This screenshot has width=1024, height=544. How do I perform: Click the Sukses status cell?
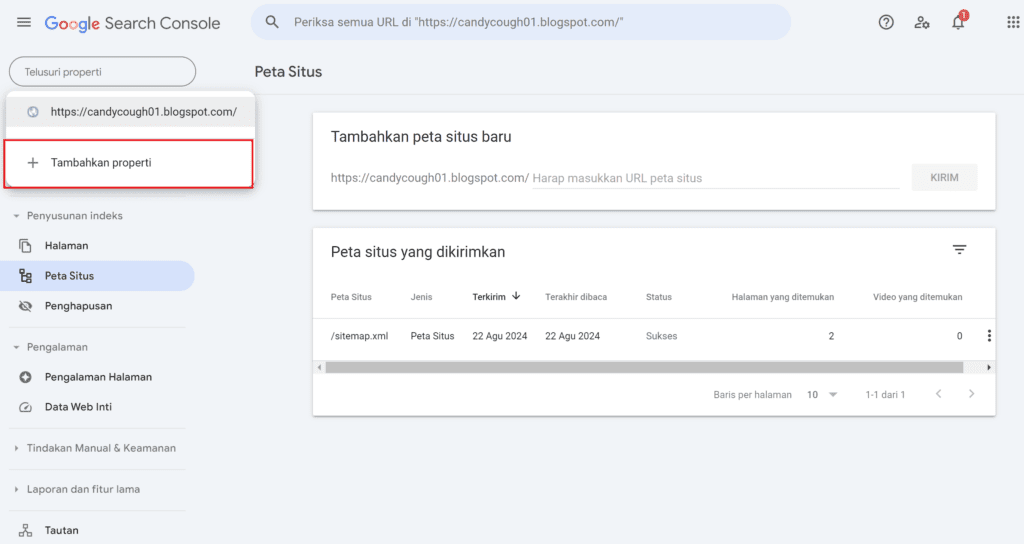pos(662,336)
